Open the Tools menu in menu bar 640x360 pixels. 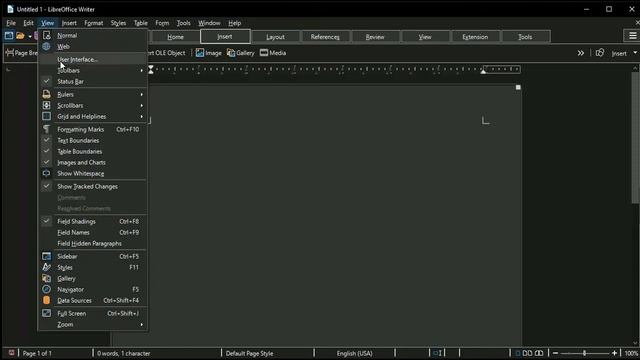point(183,23)
